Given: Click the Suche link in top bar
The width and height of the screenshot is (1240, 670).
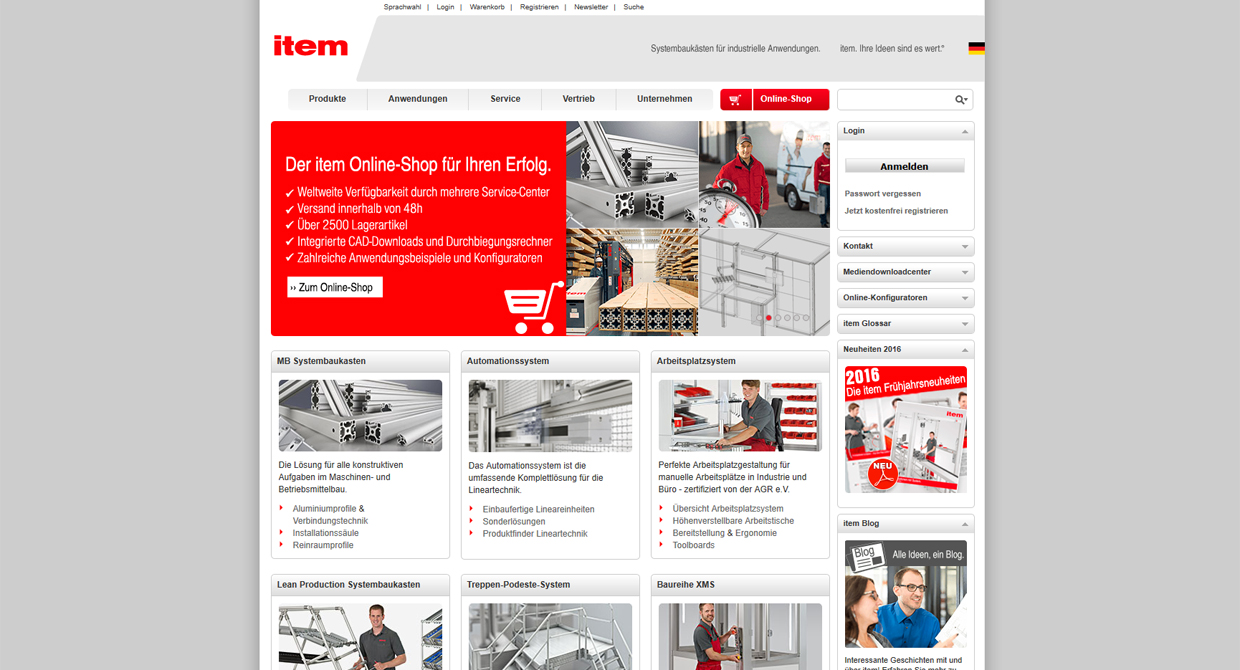Looking at the screenshot, I should click(634, 7).
